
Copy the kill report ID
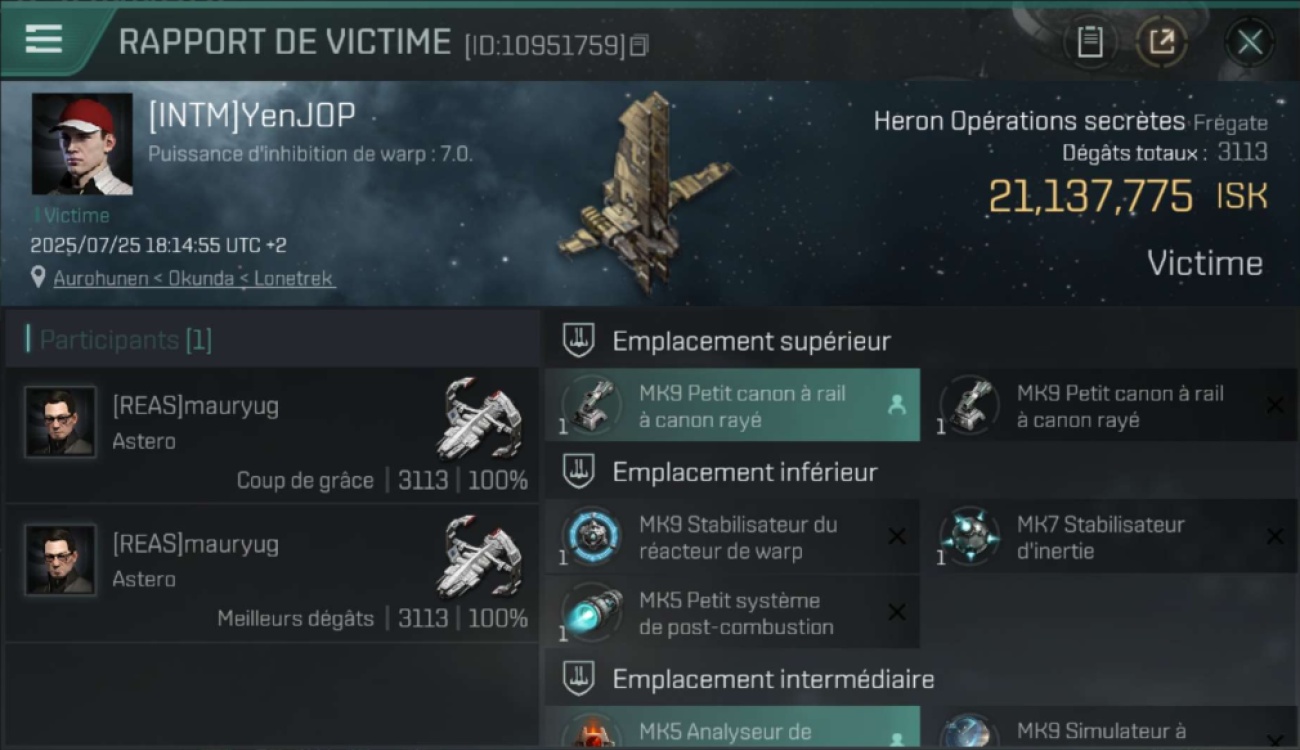click(x=638, y=44)
